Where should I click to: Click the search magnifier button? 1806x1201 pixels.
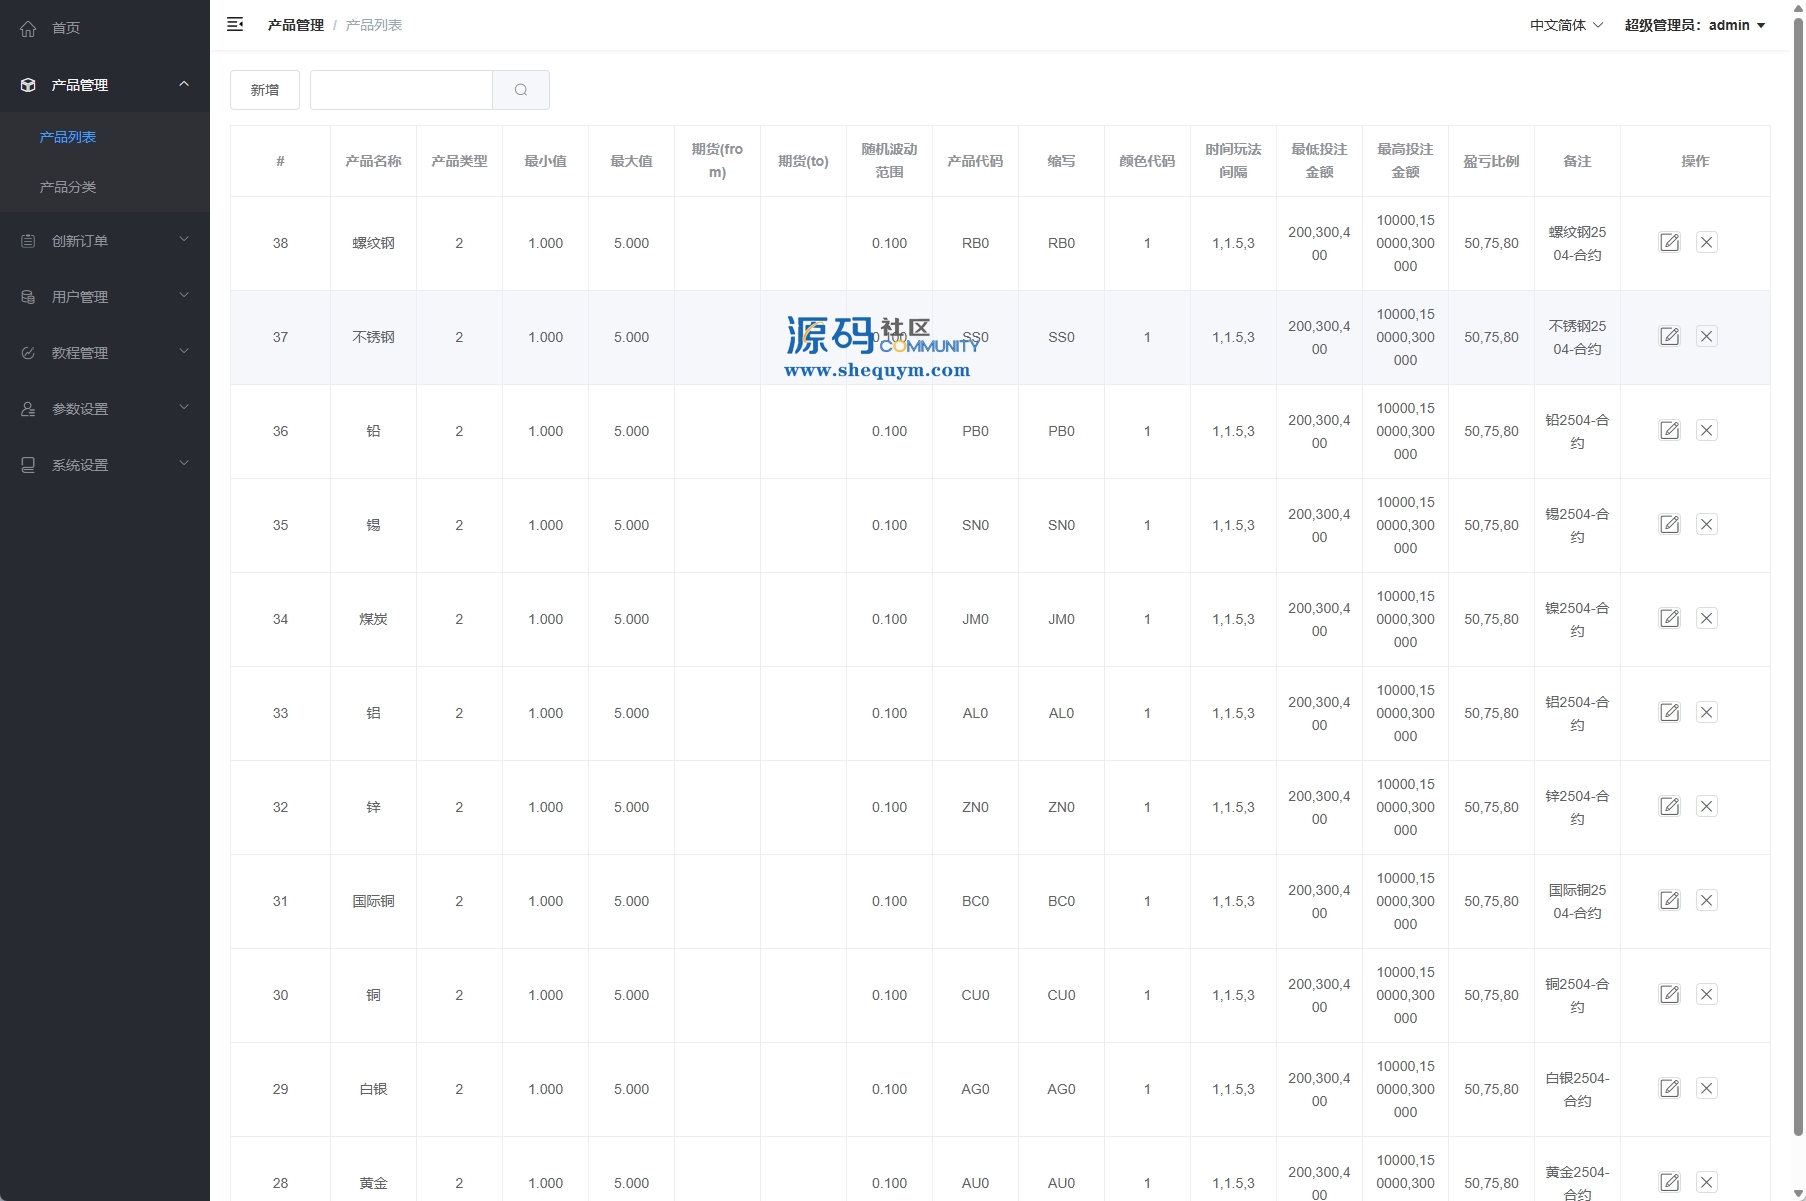point(521,90)
